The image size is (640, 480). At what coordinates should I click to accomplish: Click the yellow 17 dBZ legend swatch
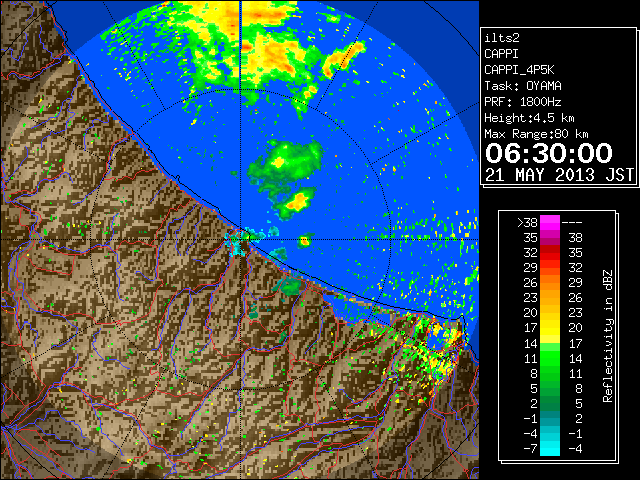550,328
